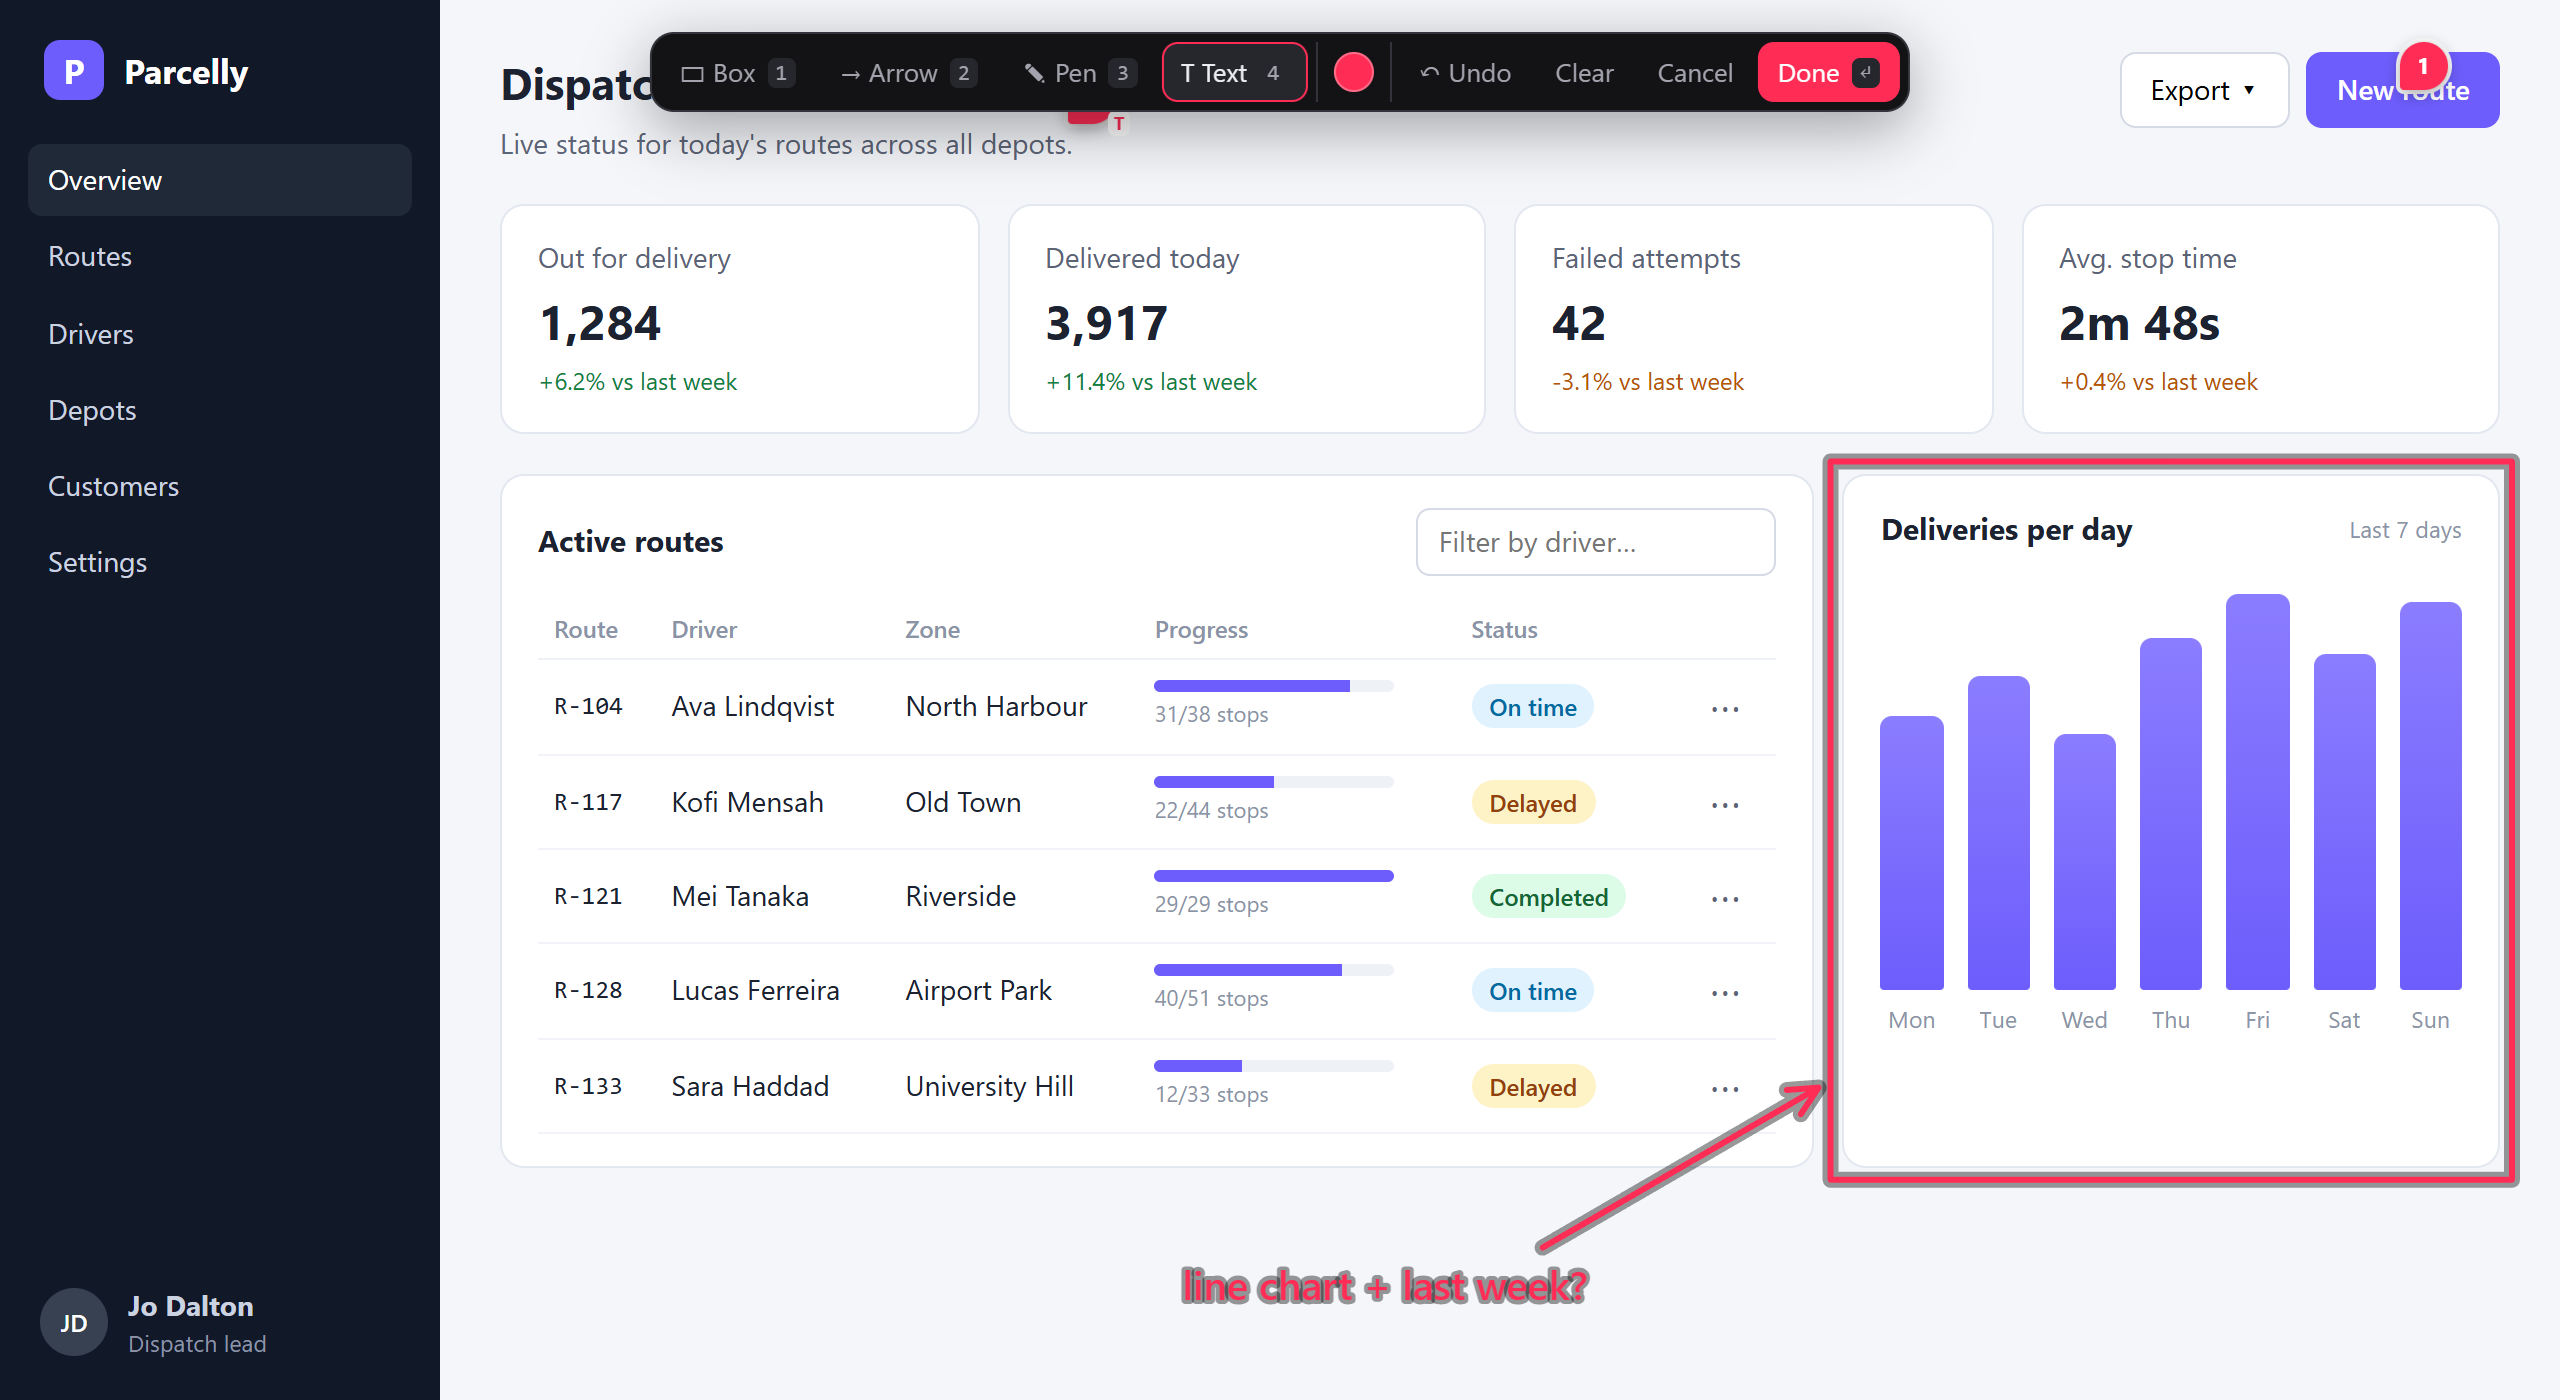Open Depots in sidebar
Viewport: 2560px width, 1400px height.
[220, 410]
